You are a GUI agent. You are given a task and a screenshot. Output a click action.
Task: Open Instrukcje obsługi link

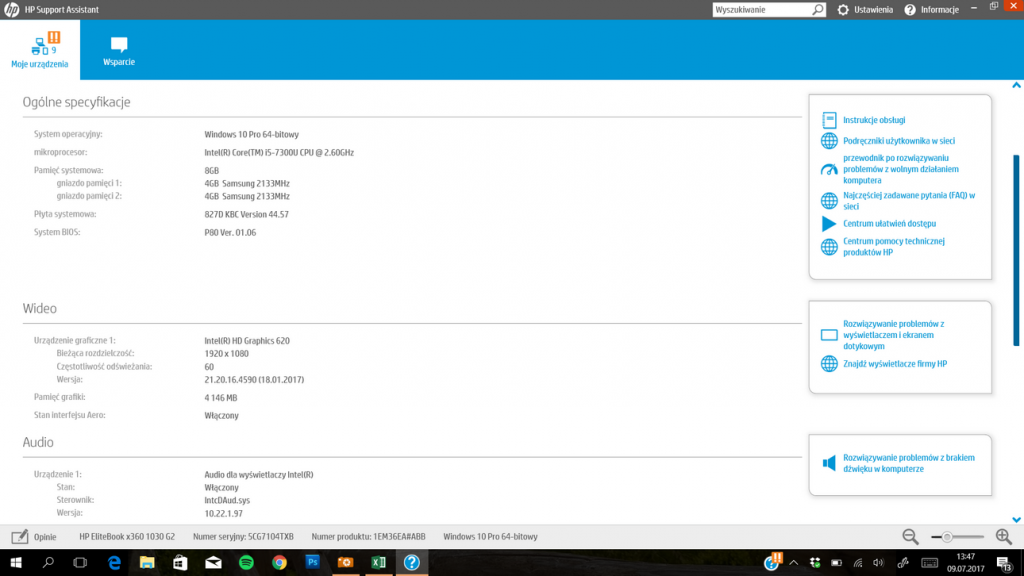pyautogui.click(x=873, y=120)
